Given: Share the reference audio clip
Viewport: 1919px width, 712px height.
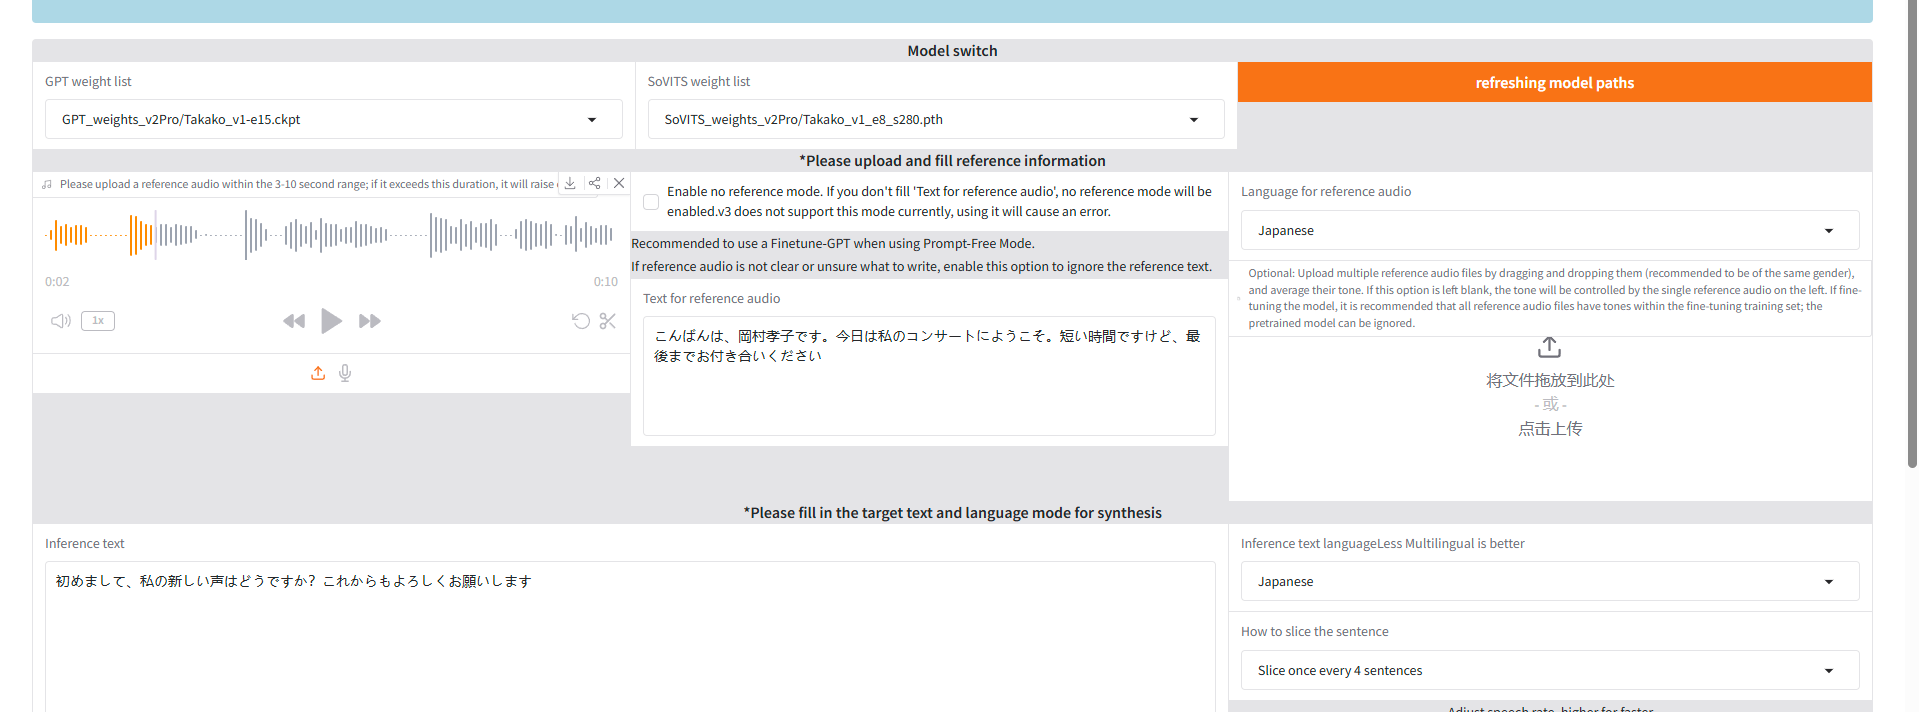Looking at the screenshot, I should [595, 183].
